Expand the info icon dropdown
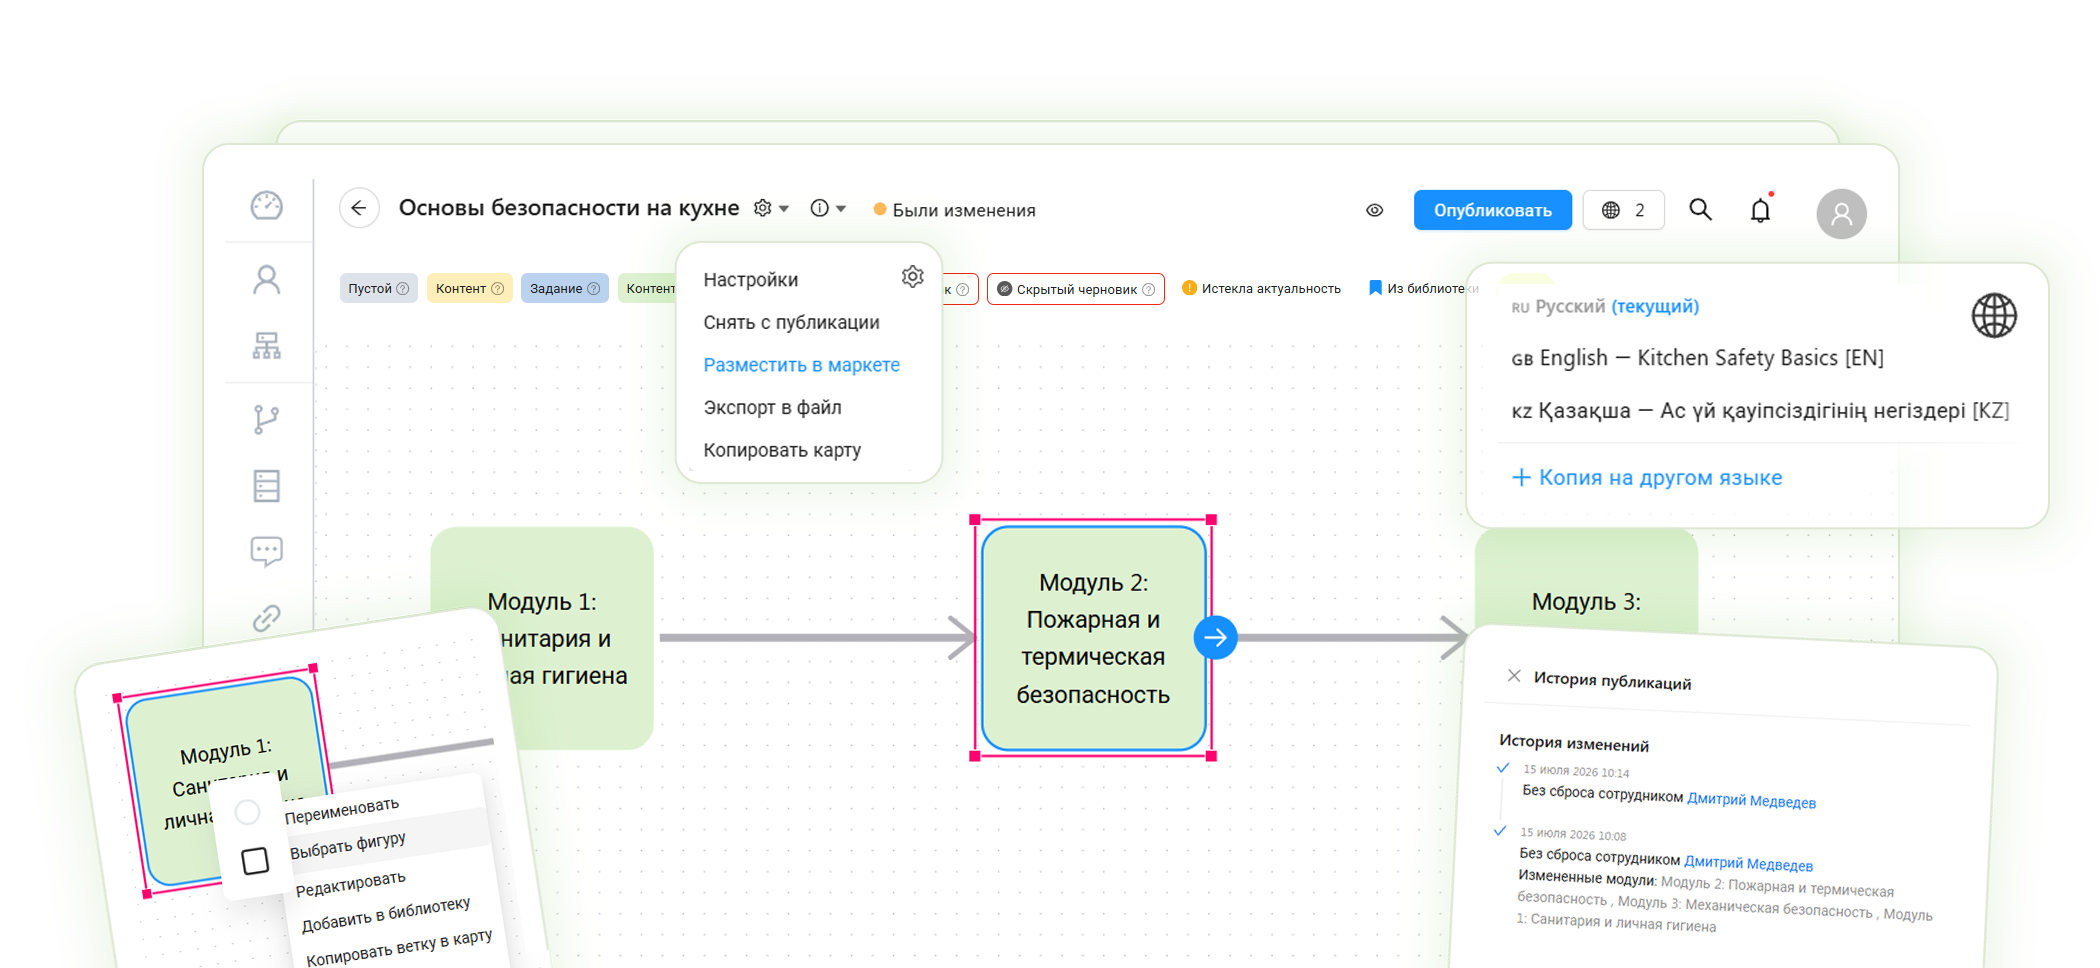The height and width of the screenshot is (968, 2100). 828,208
